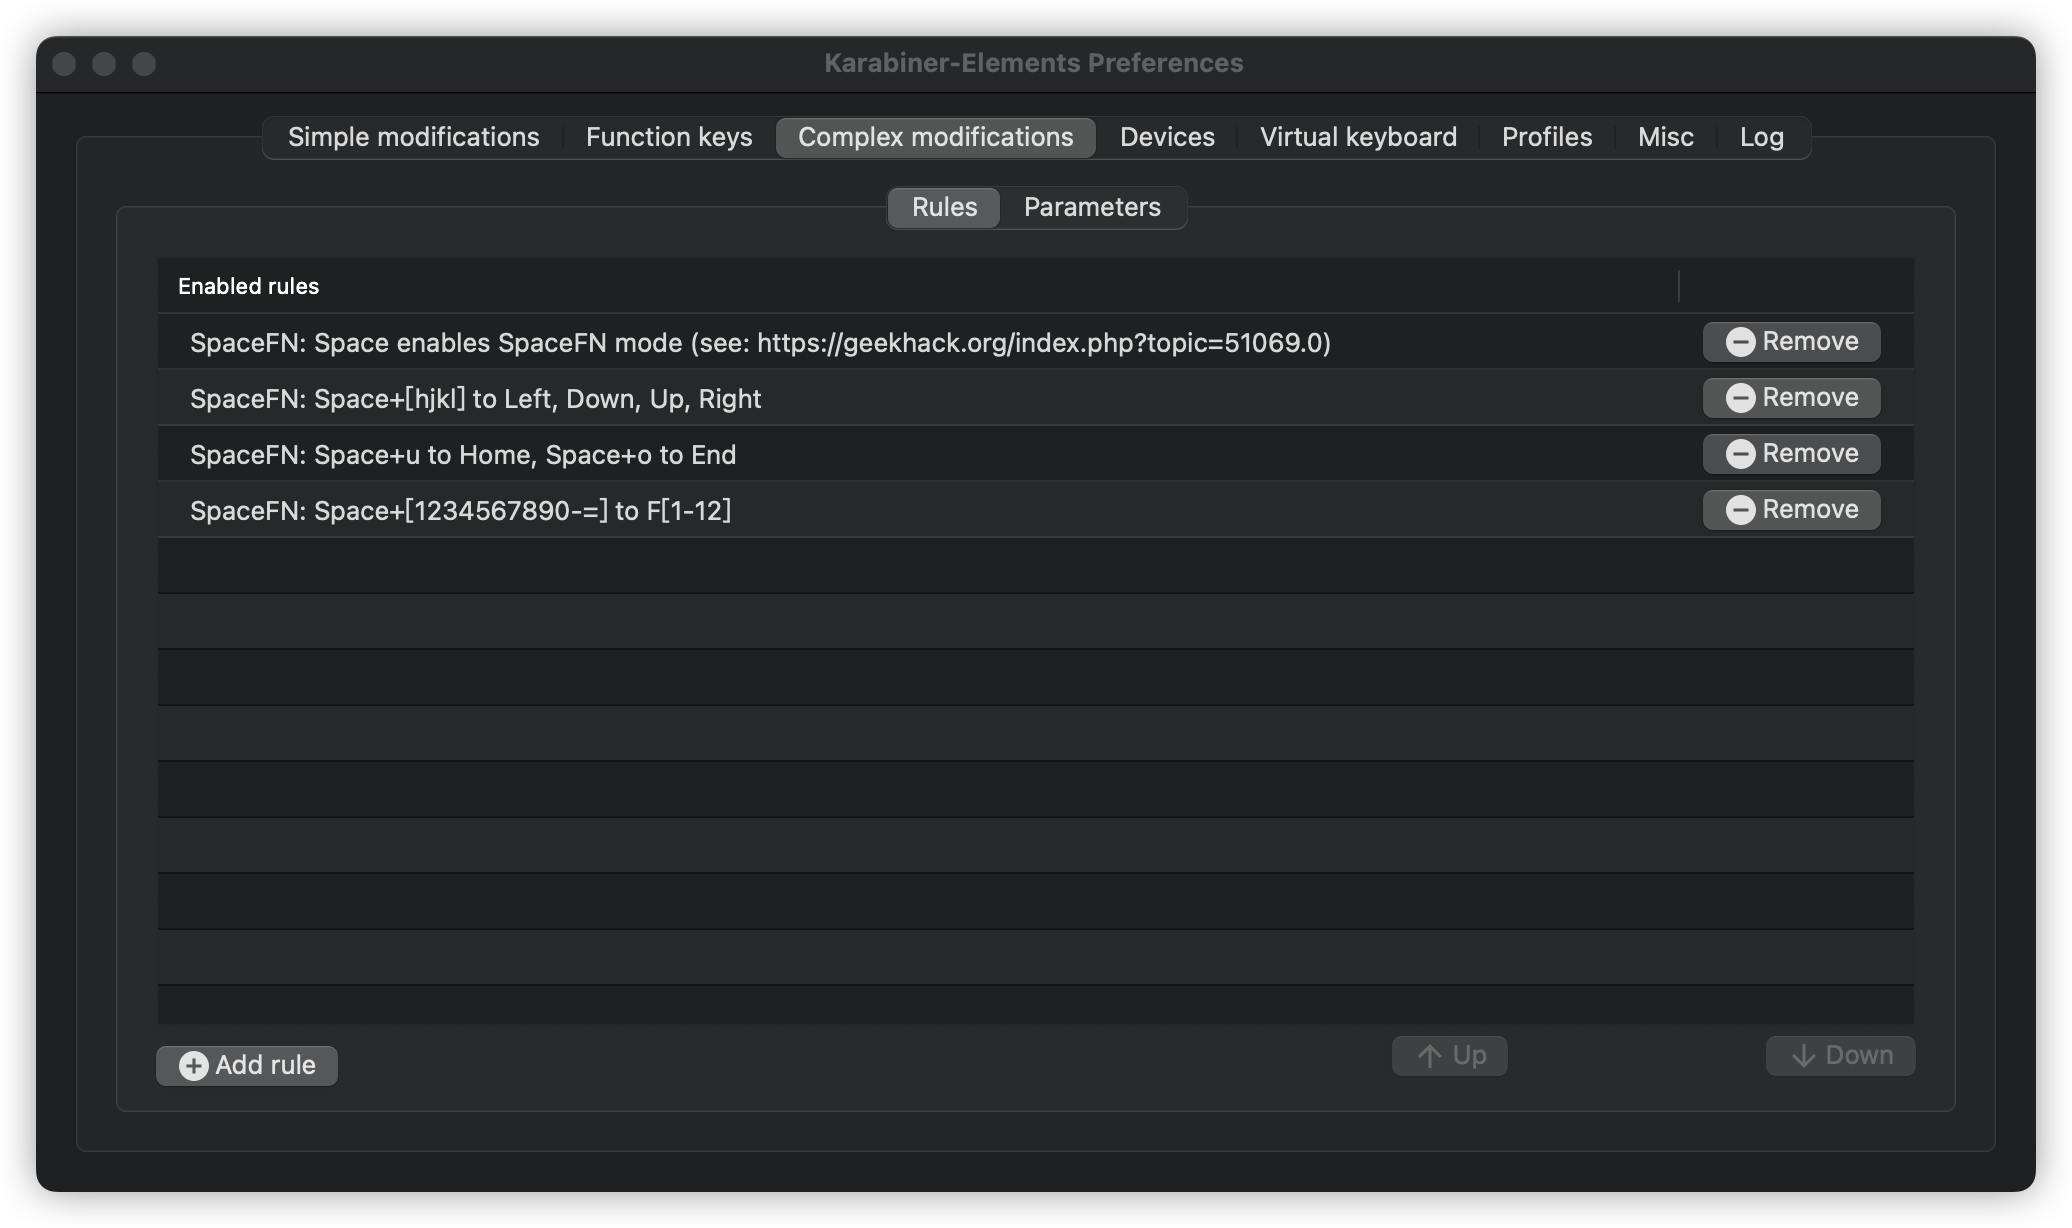
Task: Switch to the Misc tab
Action: pos(1665,137)
